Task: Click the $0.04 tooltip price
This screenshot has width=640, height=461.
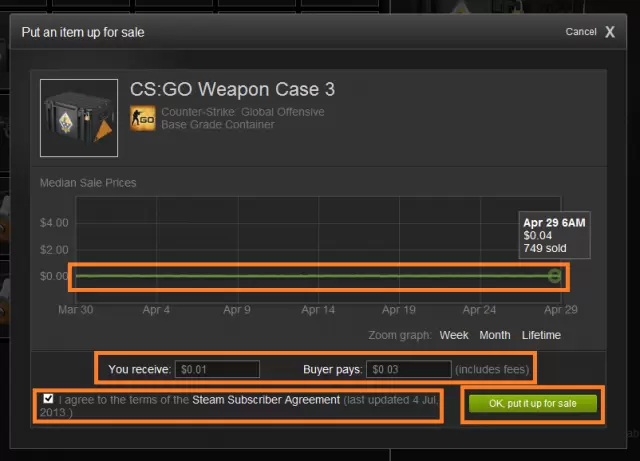Action: (538, 236)
